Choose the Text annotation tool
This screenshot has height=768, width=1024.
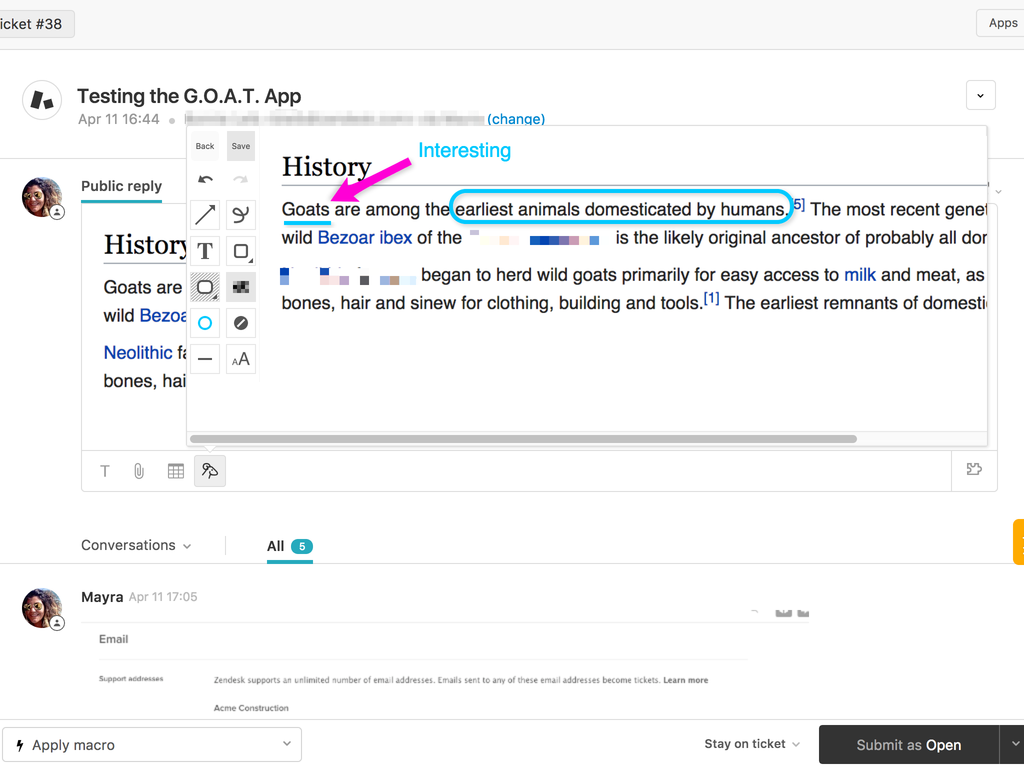click(x=205, y=251)
